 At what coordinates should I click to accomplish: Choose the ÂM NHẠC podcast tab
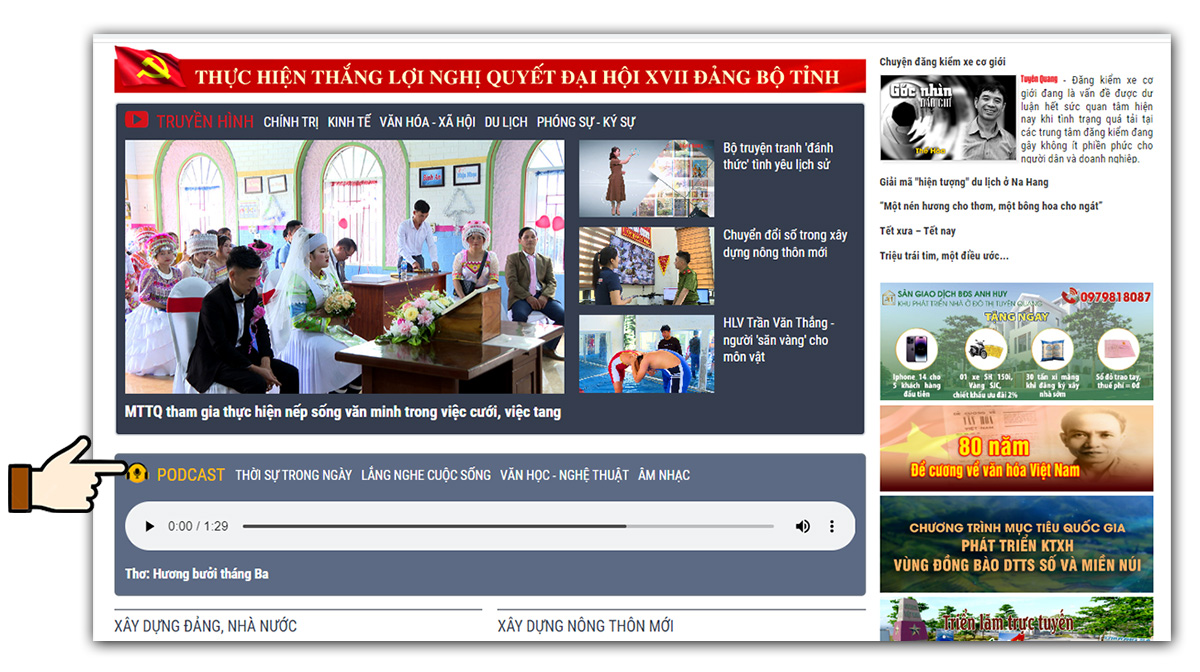coord(664,475)
